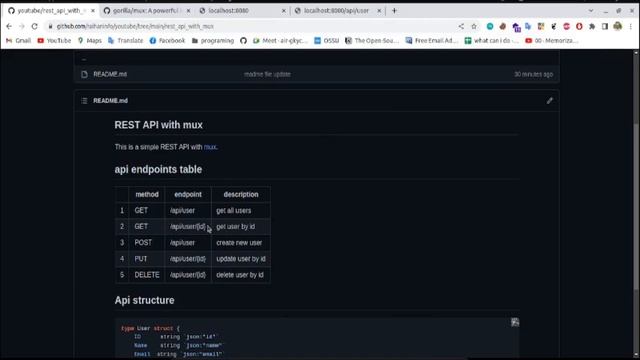Reload the GitHub page
The width and height of the screenshot is (640, 360).
(35, 26)
